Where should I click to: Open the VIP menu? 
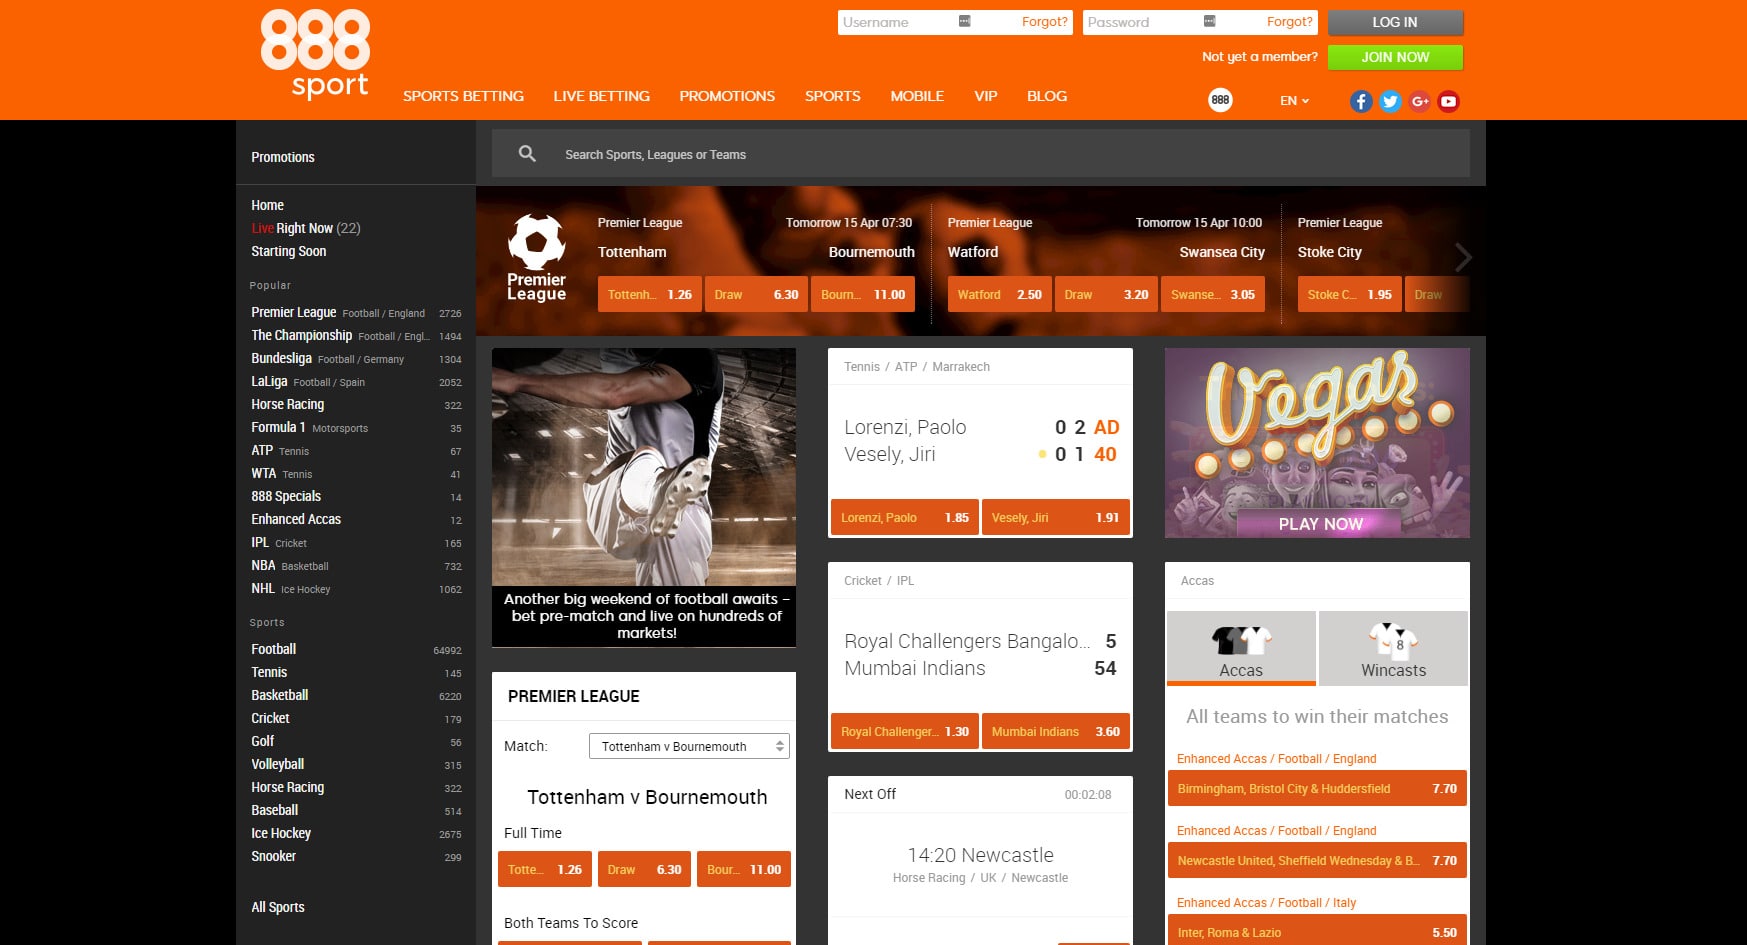click(x=986, y=96)
